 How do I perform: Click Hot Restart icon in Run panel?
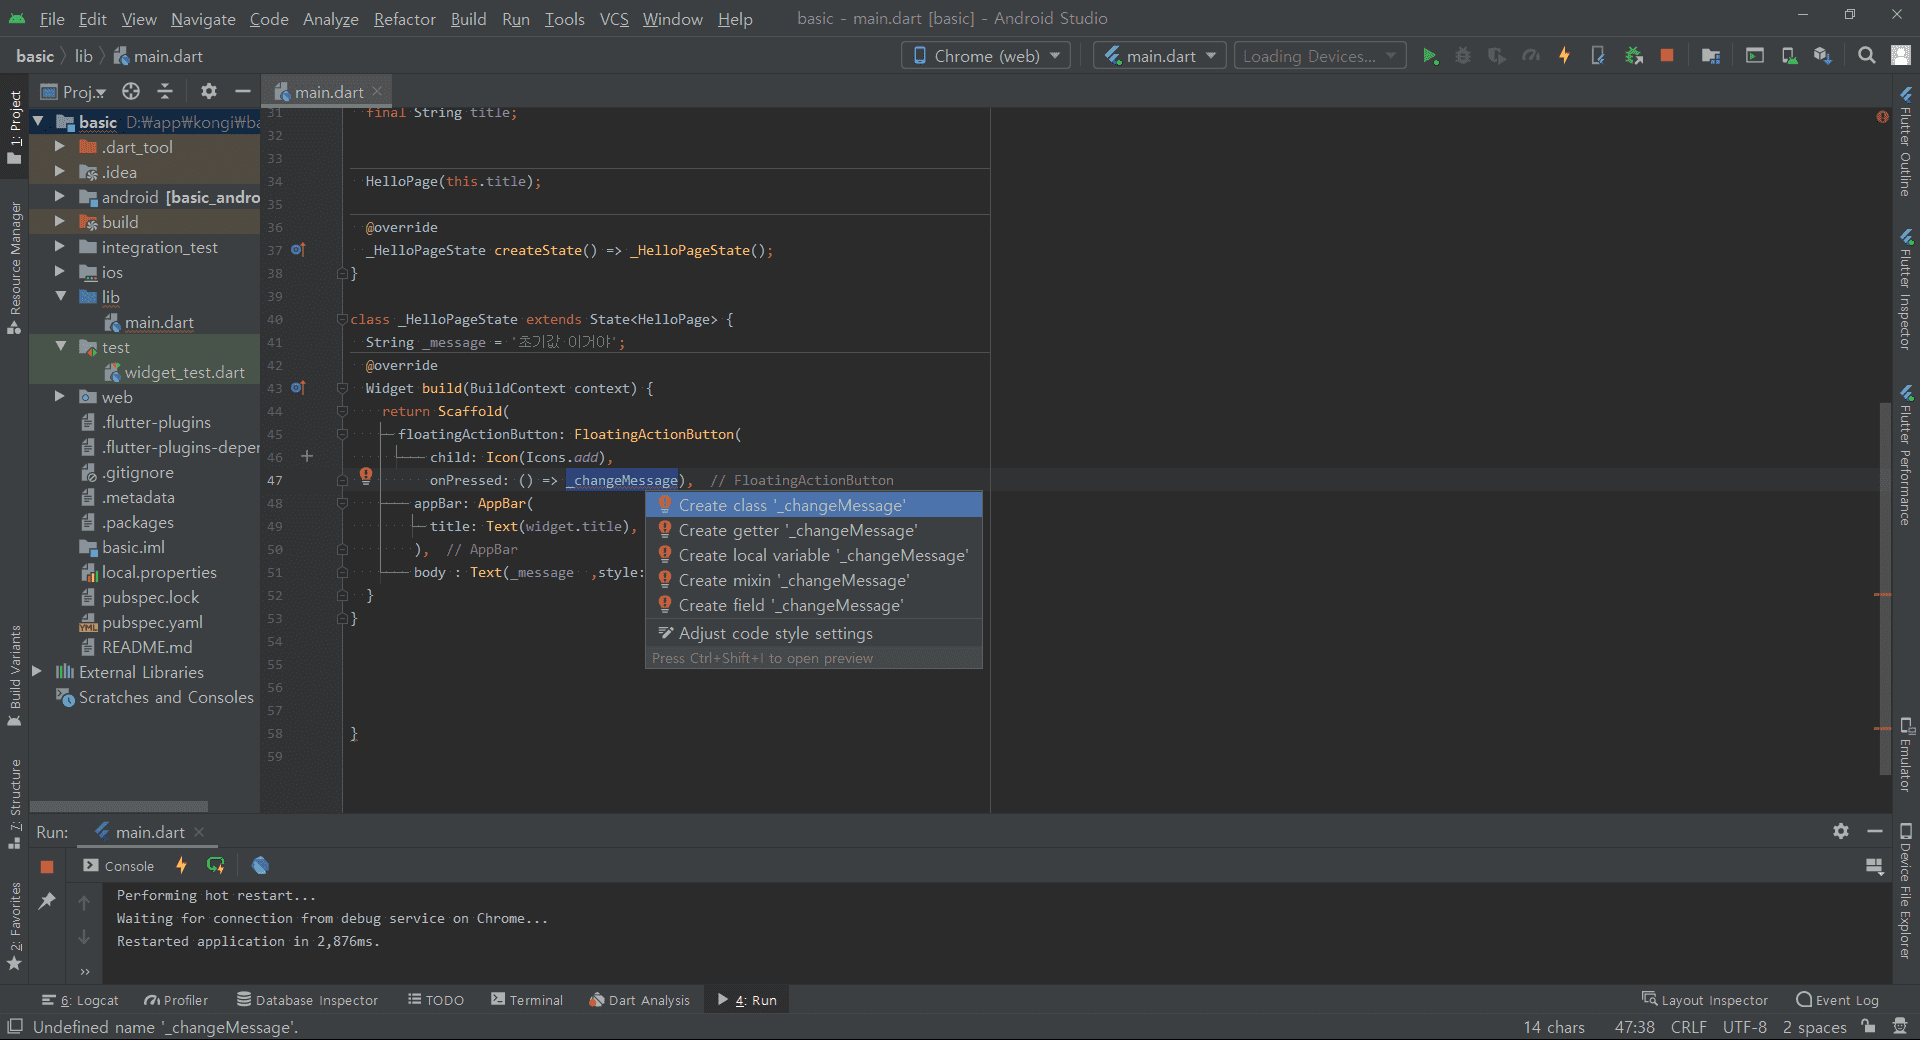[215, 865]
